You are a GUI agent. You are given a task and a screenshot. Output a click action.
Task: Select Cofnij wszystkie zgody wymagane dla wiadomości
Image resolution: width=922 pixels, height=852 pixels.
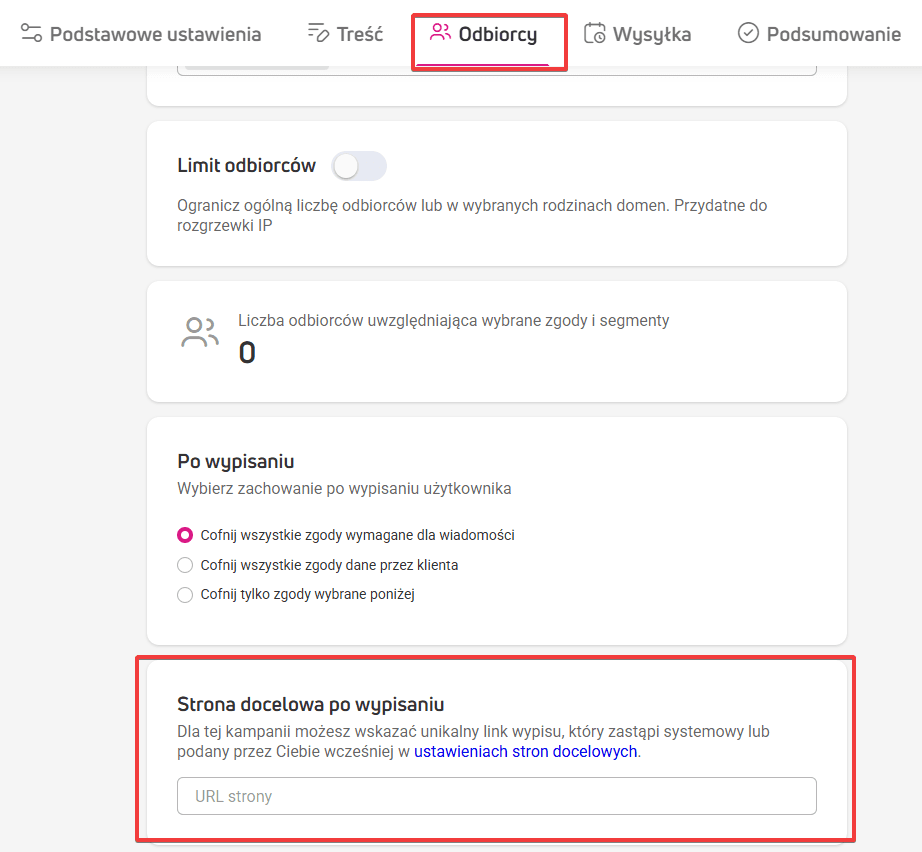[185, 535]
